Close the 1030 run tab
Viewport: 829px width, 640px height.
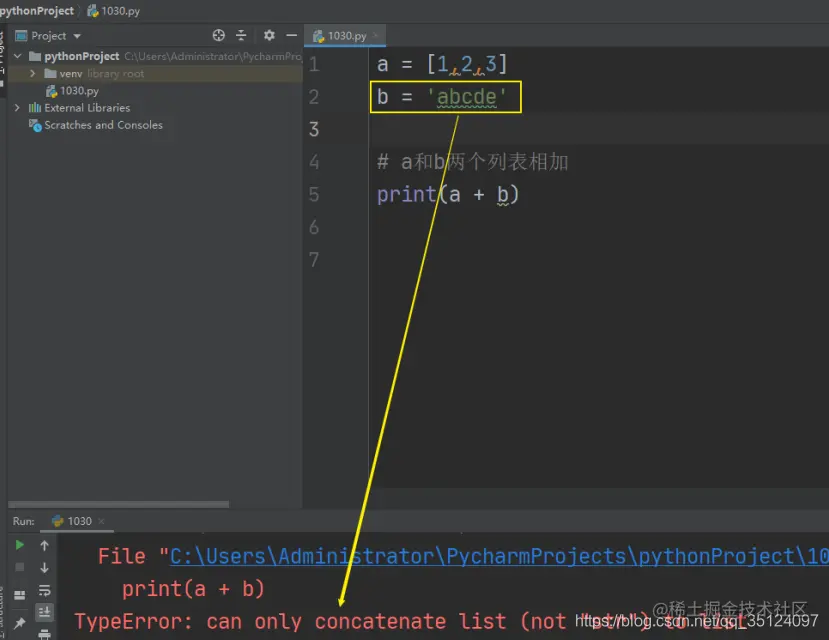click(102, 521)
